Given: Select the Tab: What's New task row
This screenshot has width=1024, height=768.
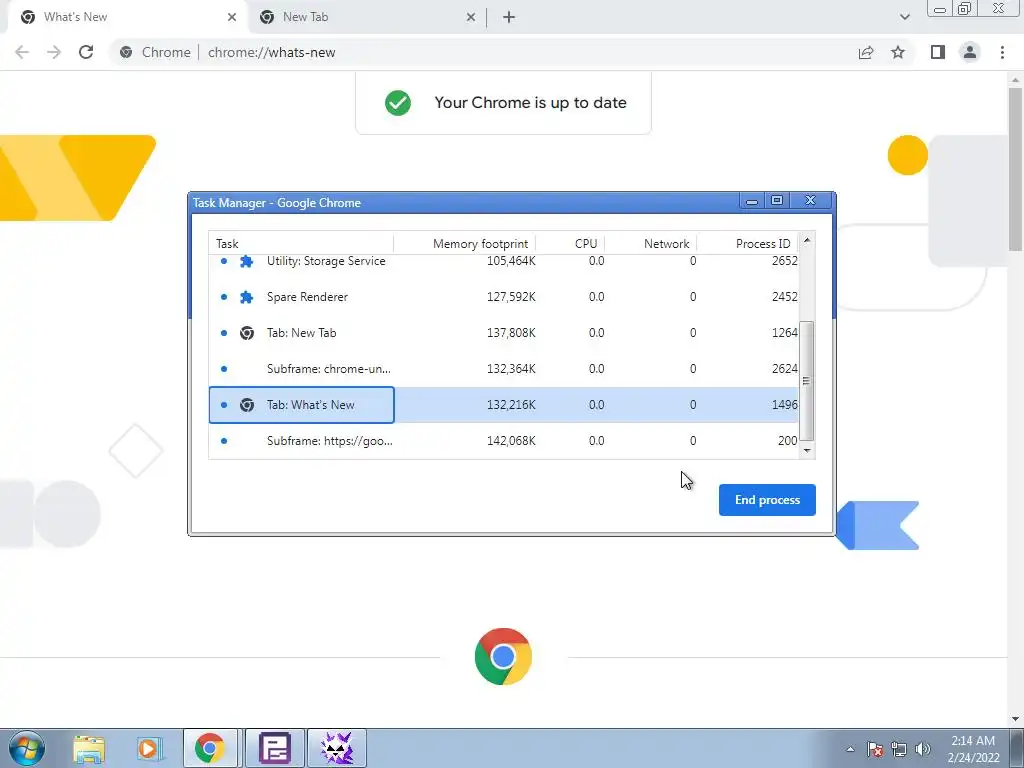Looking at the screenshot, I should click(x=504, y=405).
